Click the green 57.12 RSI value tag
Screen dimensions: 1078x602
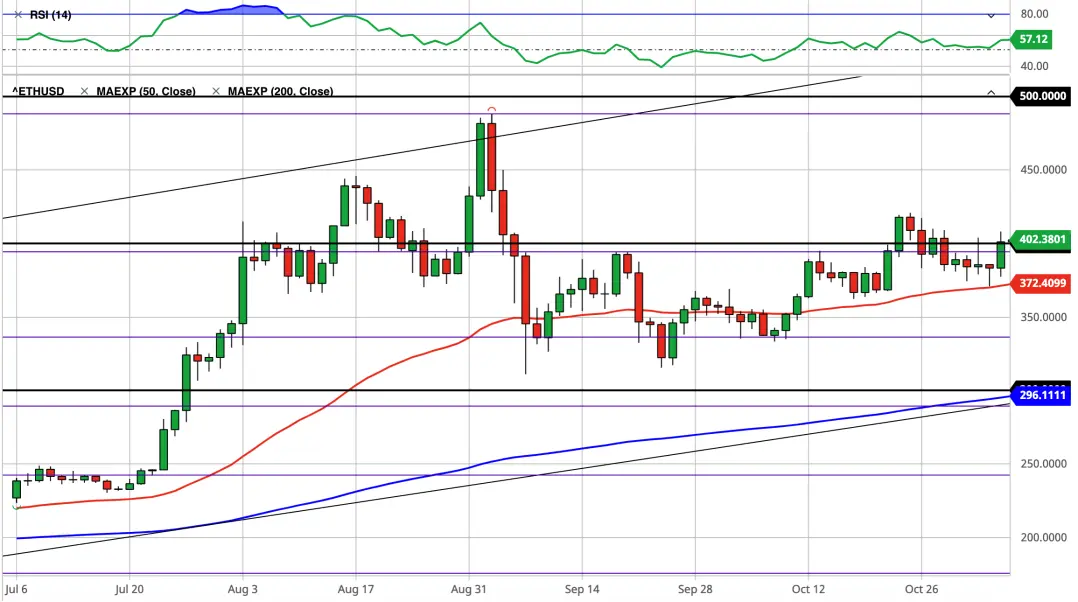coord(1033,39)
